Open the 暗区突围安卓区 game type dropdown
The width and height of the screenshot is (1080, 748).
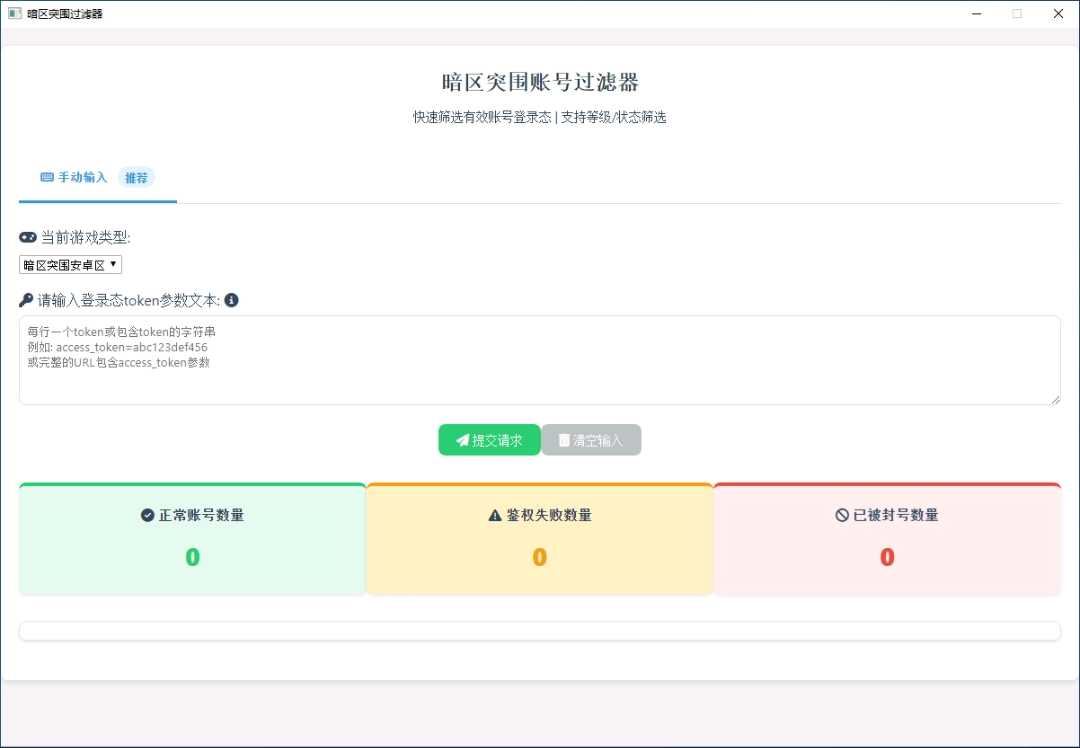pos(70,264)
